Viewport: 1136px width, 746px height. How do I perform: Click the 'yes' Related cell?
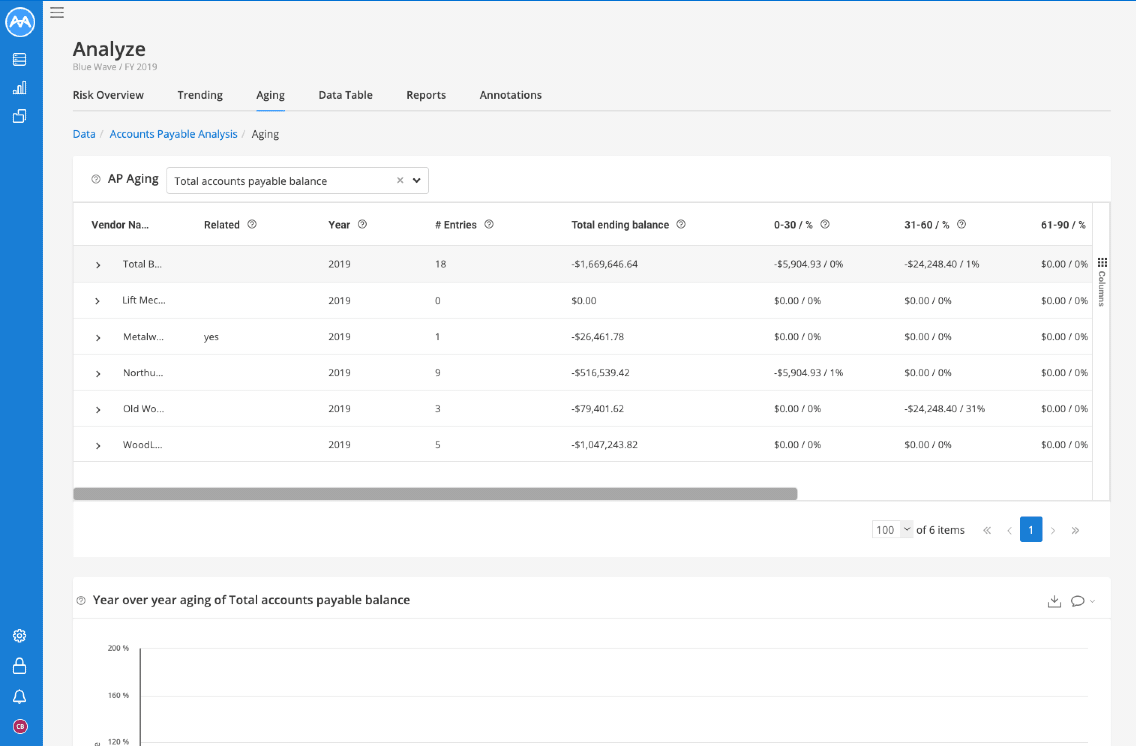pos(211,337)
